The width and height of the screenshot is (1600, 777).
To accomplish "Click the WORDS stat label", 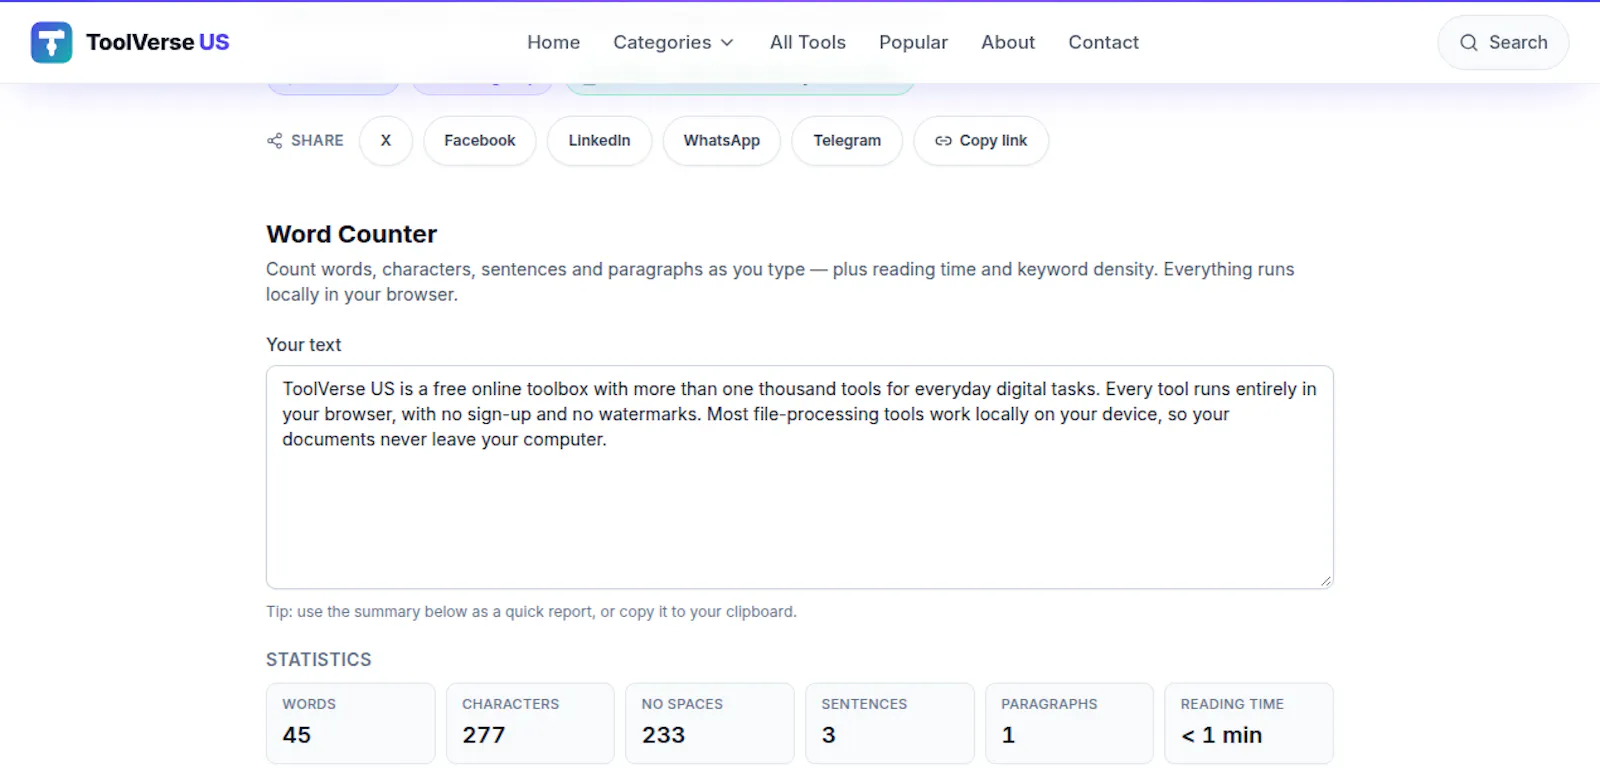I will pos(309,704).
